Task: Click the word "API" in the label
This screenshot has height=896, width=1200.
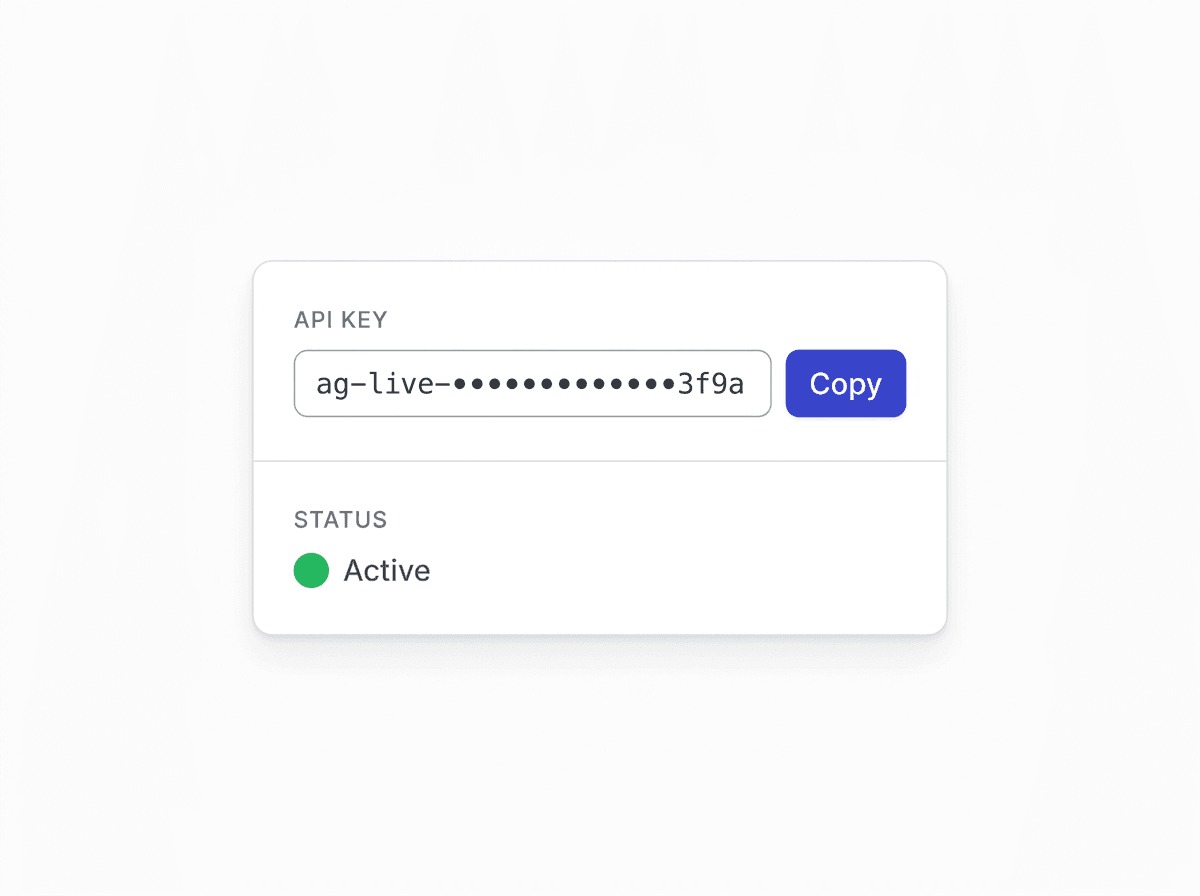Action: click(x=312, y=320)
